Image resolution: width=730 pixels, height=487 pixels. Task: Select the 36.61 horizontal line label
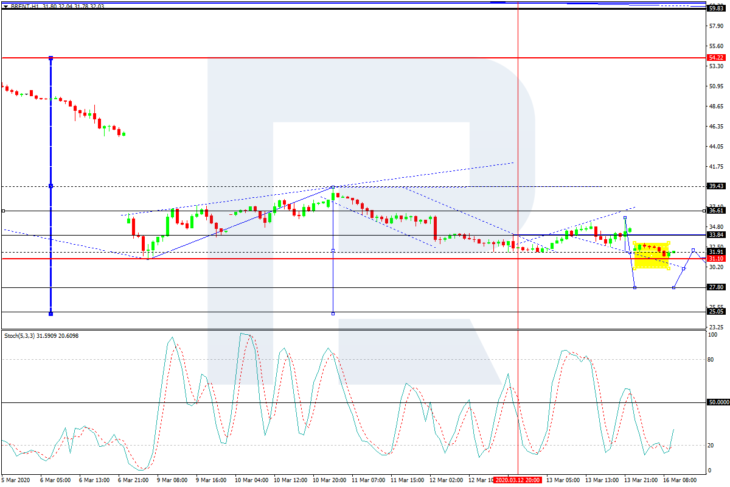pyautogui.click(x=716, y=211)
